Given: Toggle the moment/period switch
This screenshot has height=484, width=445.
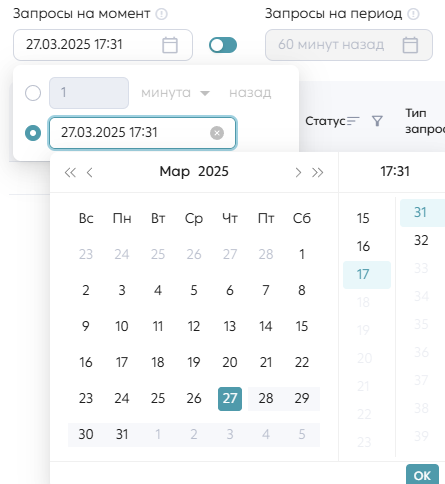Looking at the screenshot, I should coord(223,45).
